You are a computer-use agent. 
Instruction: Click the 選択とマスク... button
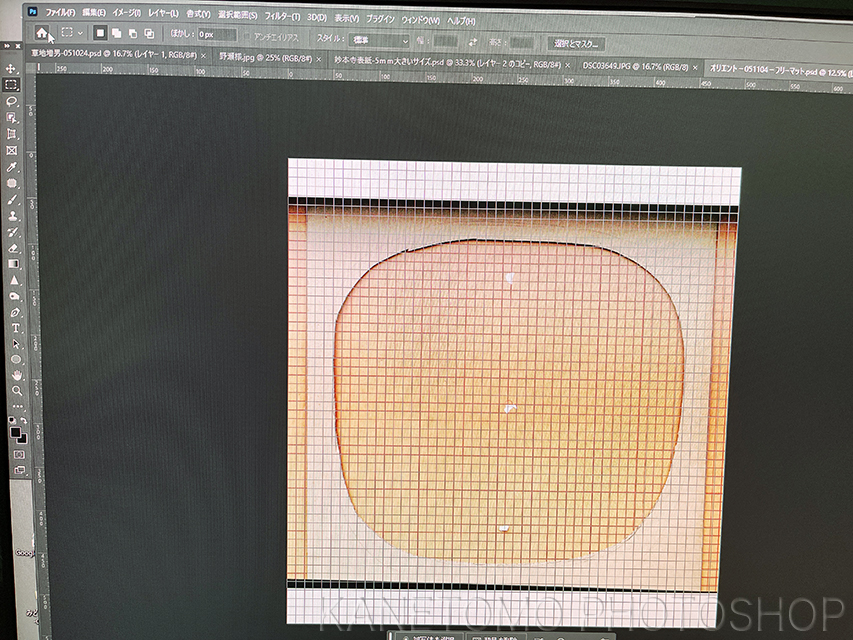coord(576,44)
